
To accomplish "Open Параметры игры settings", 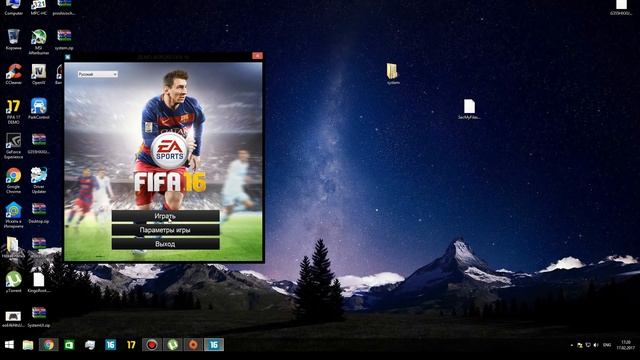I will click(x=165, y=230).
